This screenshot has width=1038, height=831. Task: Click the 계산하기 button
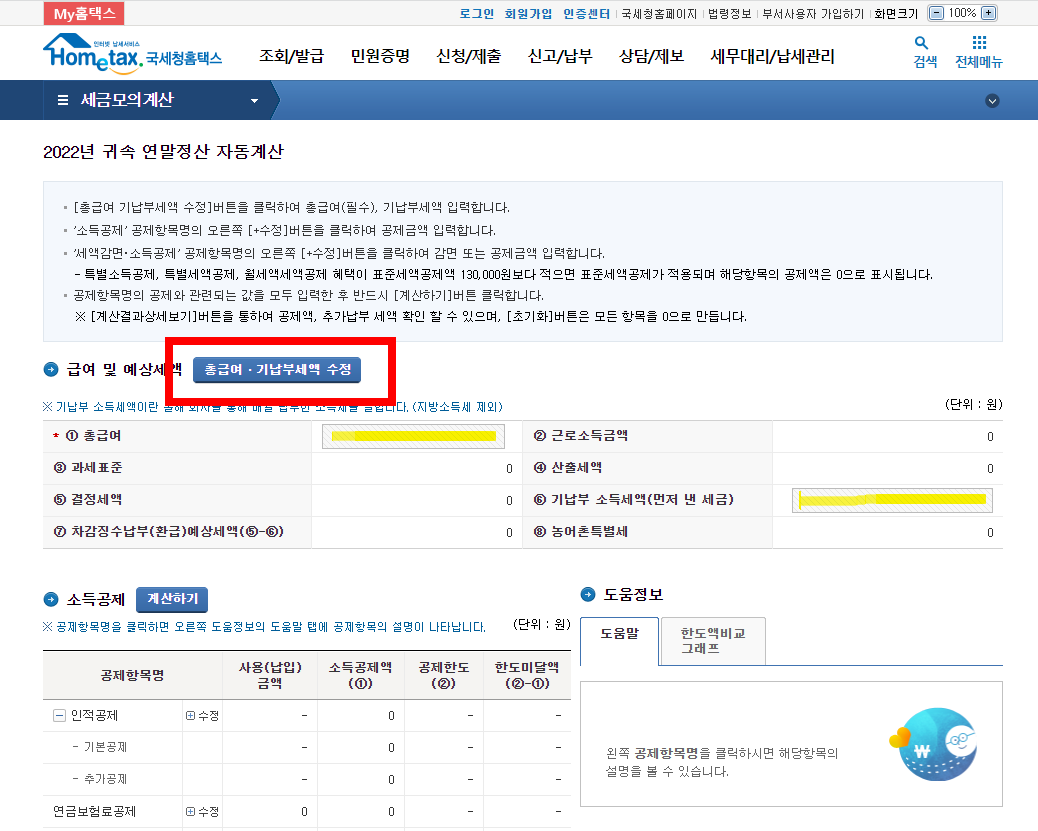pos(172,599)
